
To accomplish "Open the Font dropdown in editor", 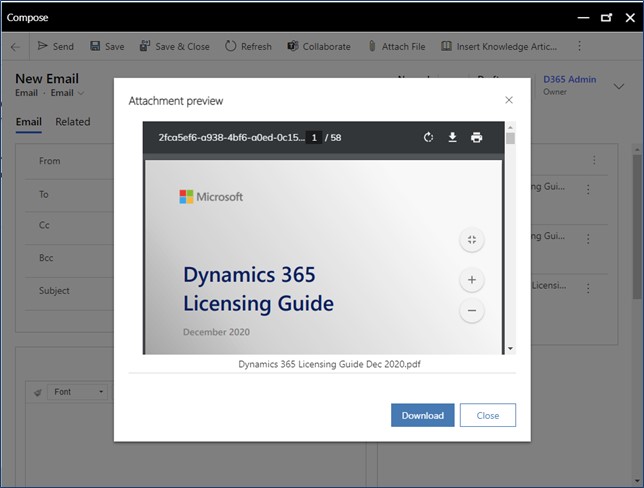I will [78, 392].
